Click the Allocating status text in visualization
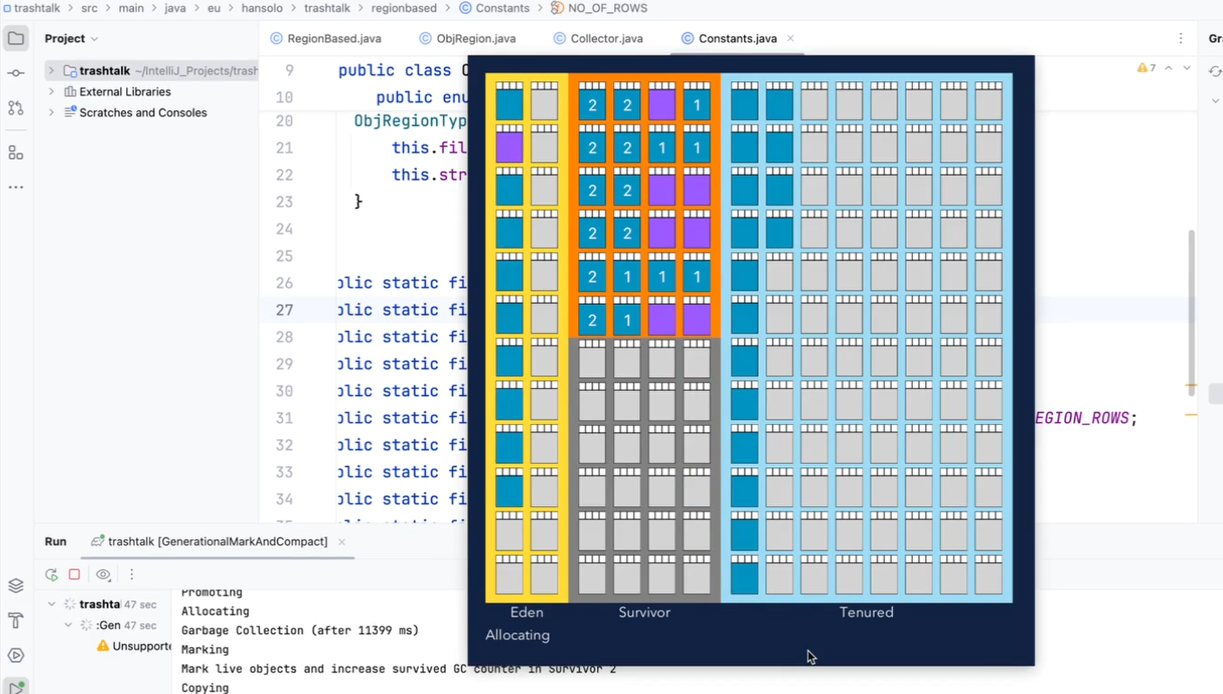The height and width of the screenshot is (694, 1223). (x=517, y=635)
